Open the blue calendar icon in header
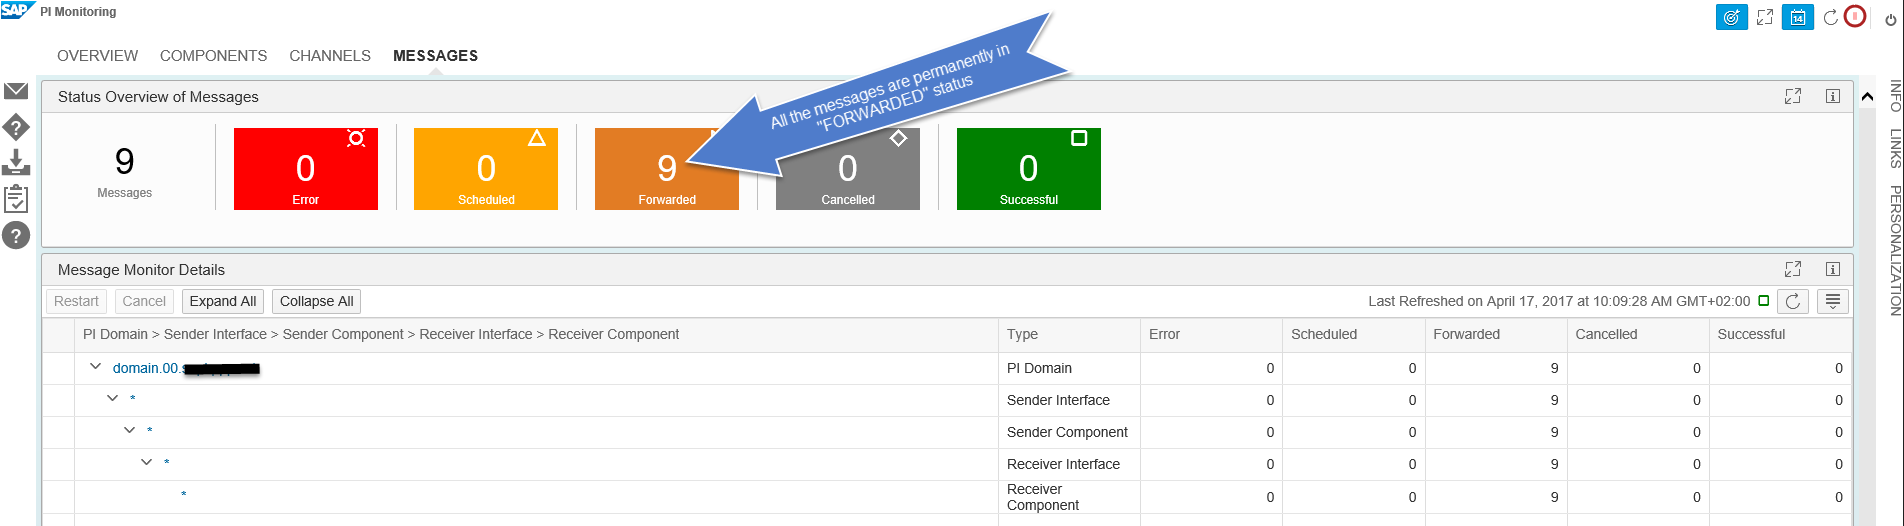Screen dimensions: 1904x526 (1798, 17)
